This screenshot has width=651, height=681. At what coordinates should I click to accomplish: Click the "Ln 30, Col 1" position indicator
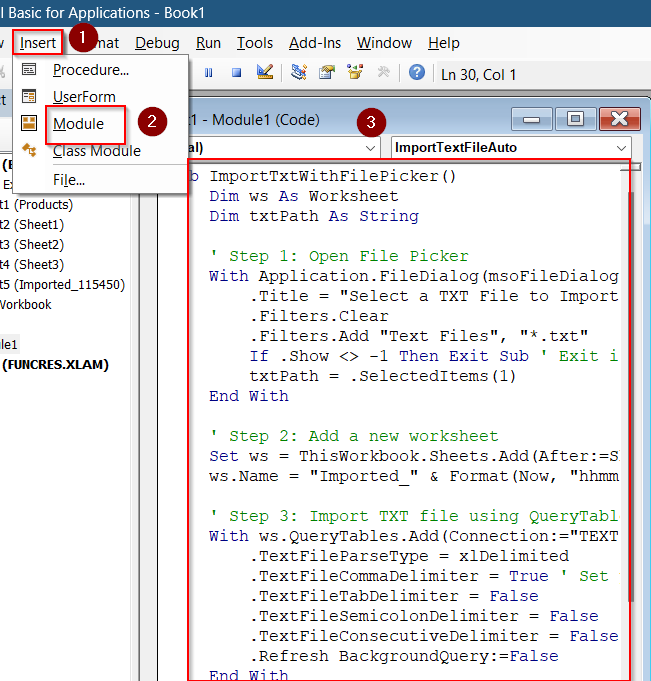pos(478,75)
